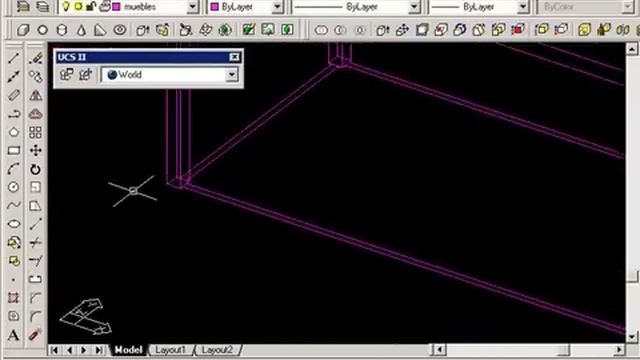This screenshot has height=360, width=640.
Task: Open the ByLayer lineweight dropdown
Action: (523, 7)
